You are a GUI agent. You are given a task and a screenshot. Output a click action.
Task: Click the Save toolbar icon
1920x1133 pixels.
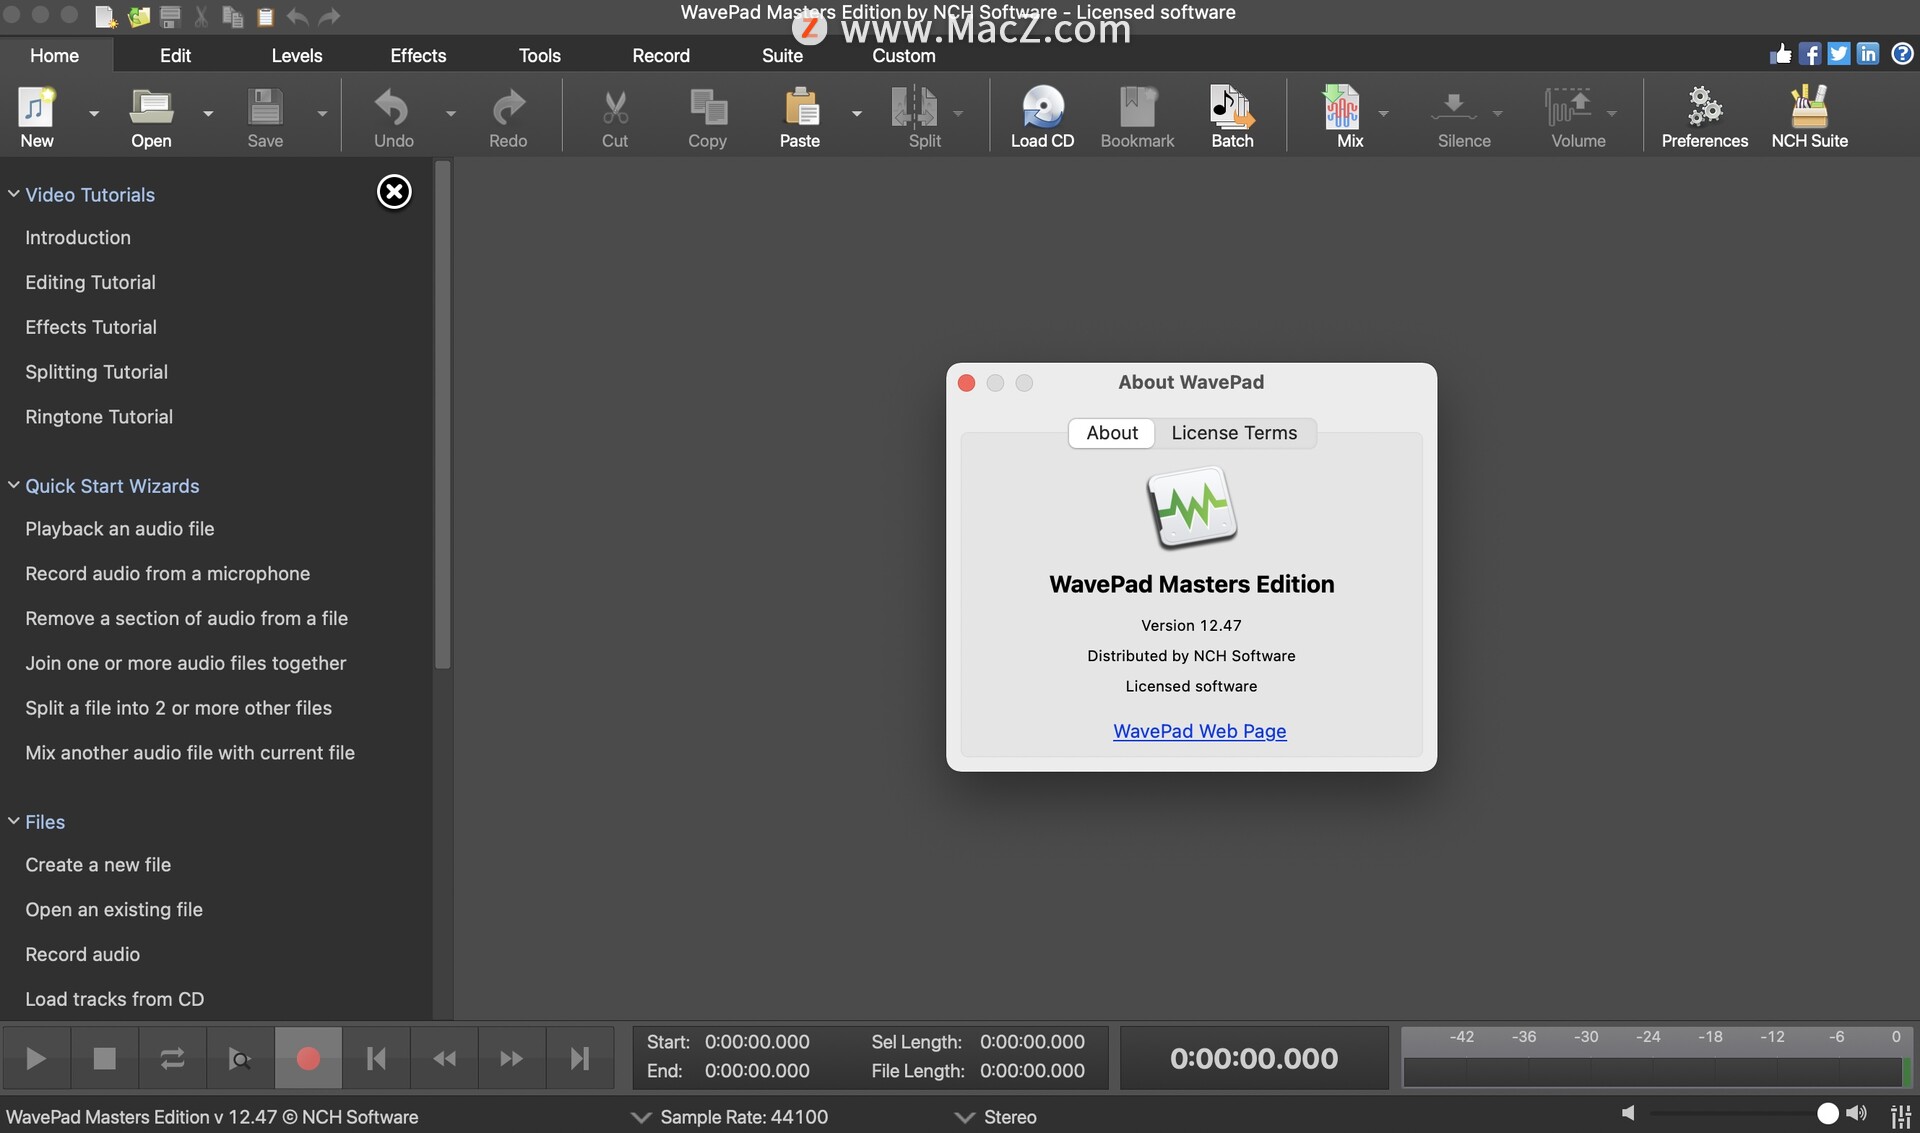(x=265, y=107)
